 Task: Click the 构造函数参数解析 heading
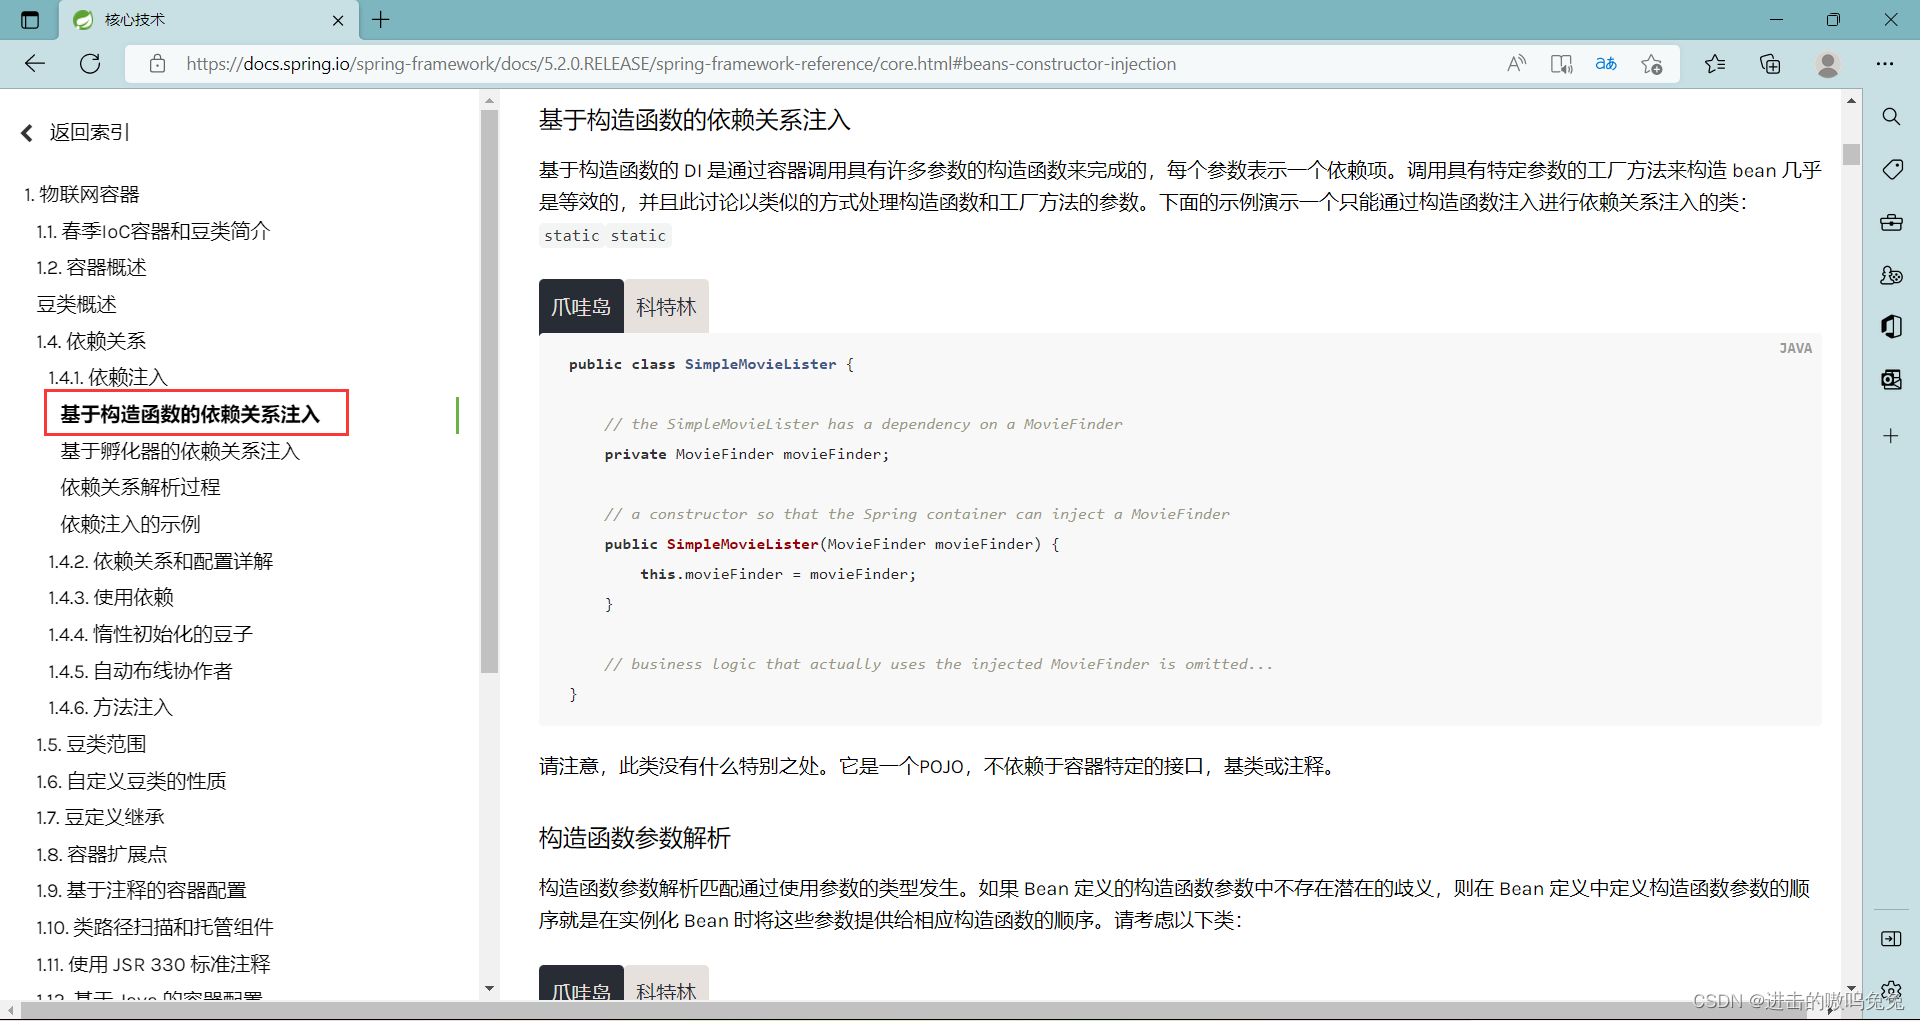[635, 838]
